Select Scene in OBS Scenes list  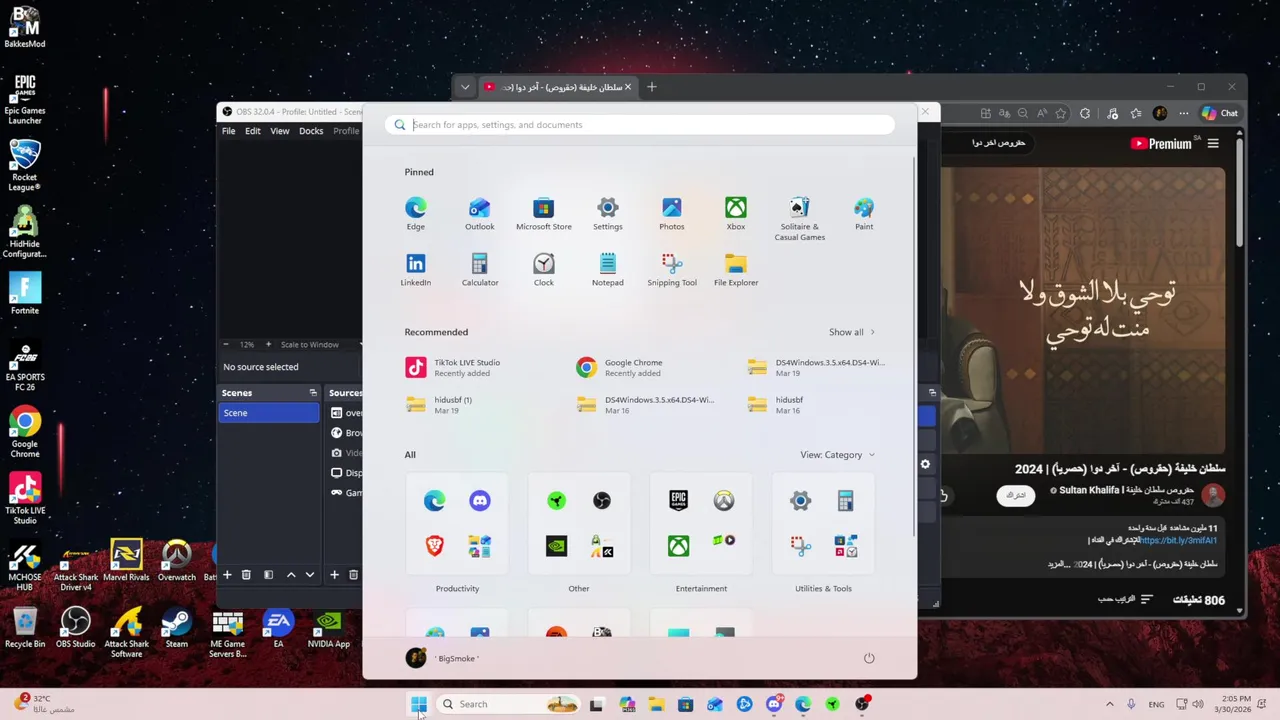268,413
